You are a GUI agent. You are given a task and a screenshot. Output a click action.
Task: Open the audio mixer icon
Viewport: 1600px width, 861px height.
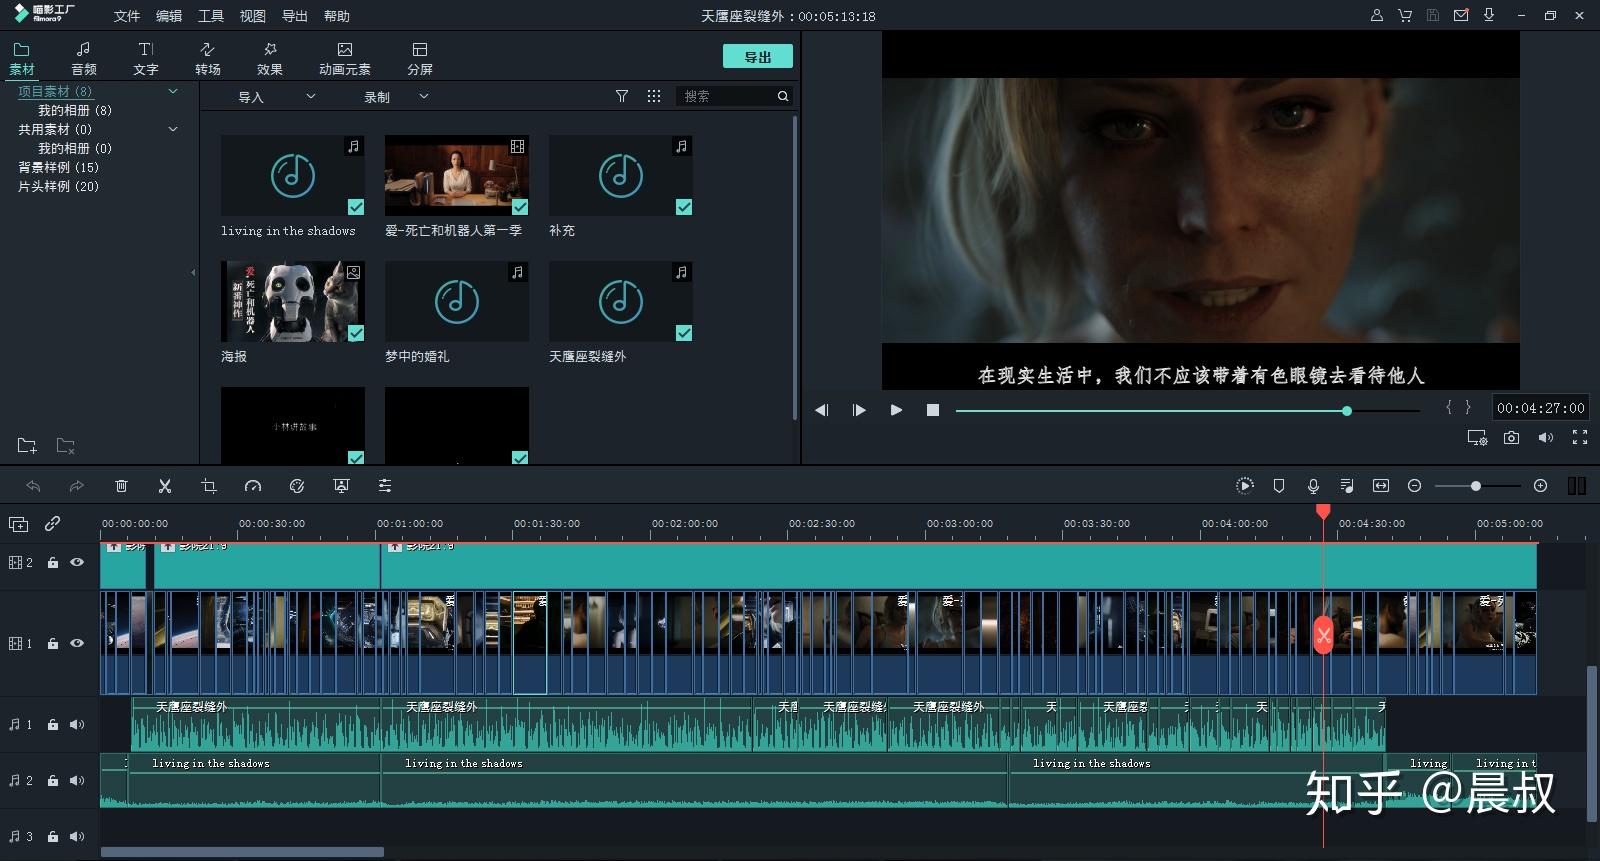pyautogui.click(x=1347, y=486)
